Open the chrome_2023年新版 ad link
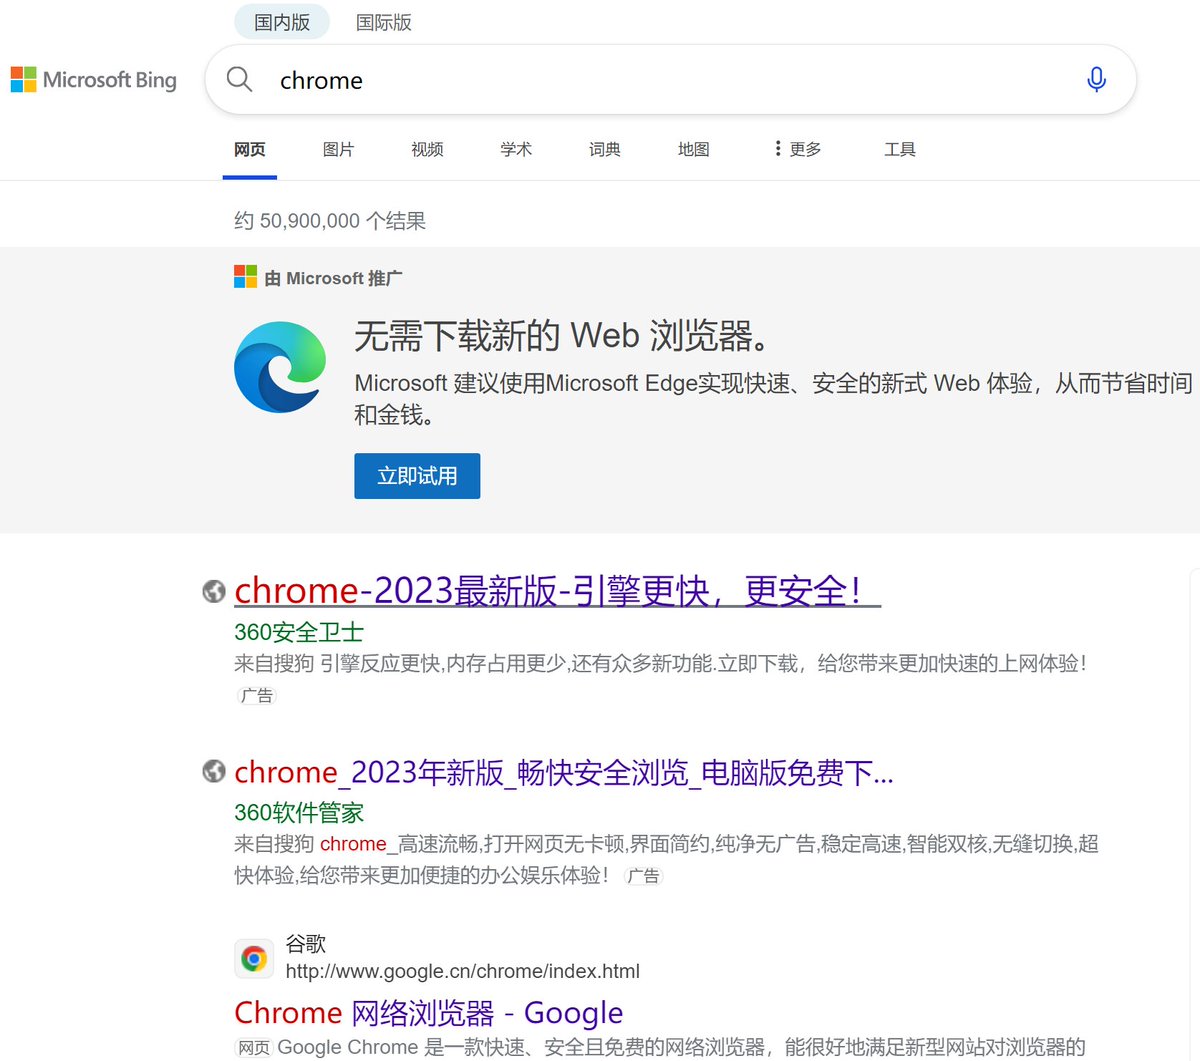 pyautogui.click(x=564, y=772)
